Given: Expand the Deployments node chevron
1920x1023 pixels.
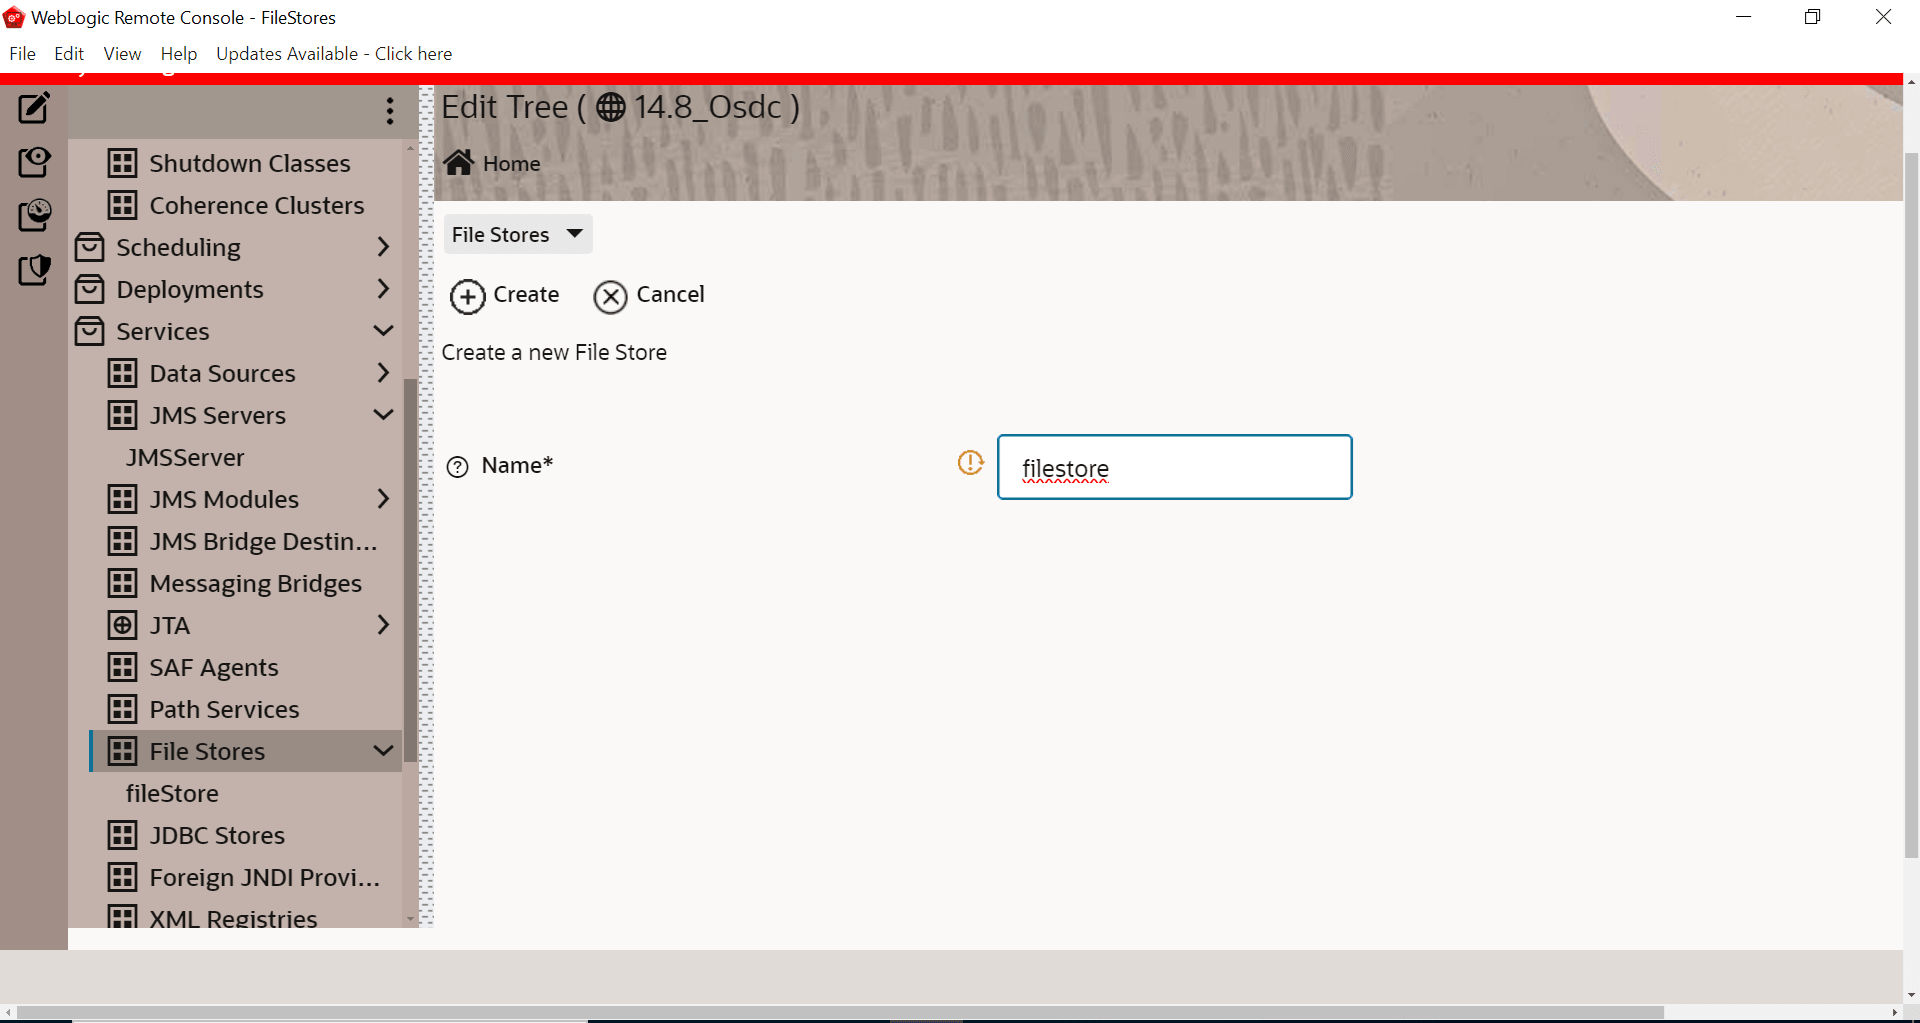Looking at the screenshot, I should [x=383, y=288].
